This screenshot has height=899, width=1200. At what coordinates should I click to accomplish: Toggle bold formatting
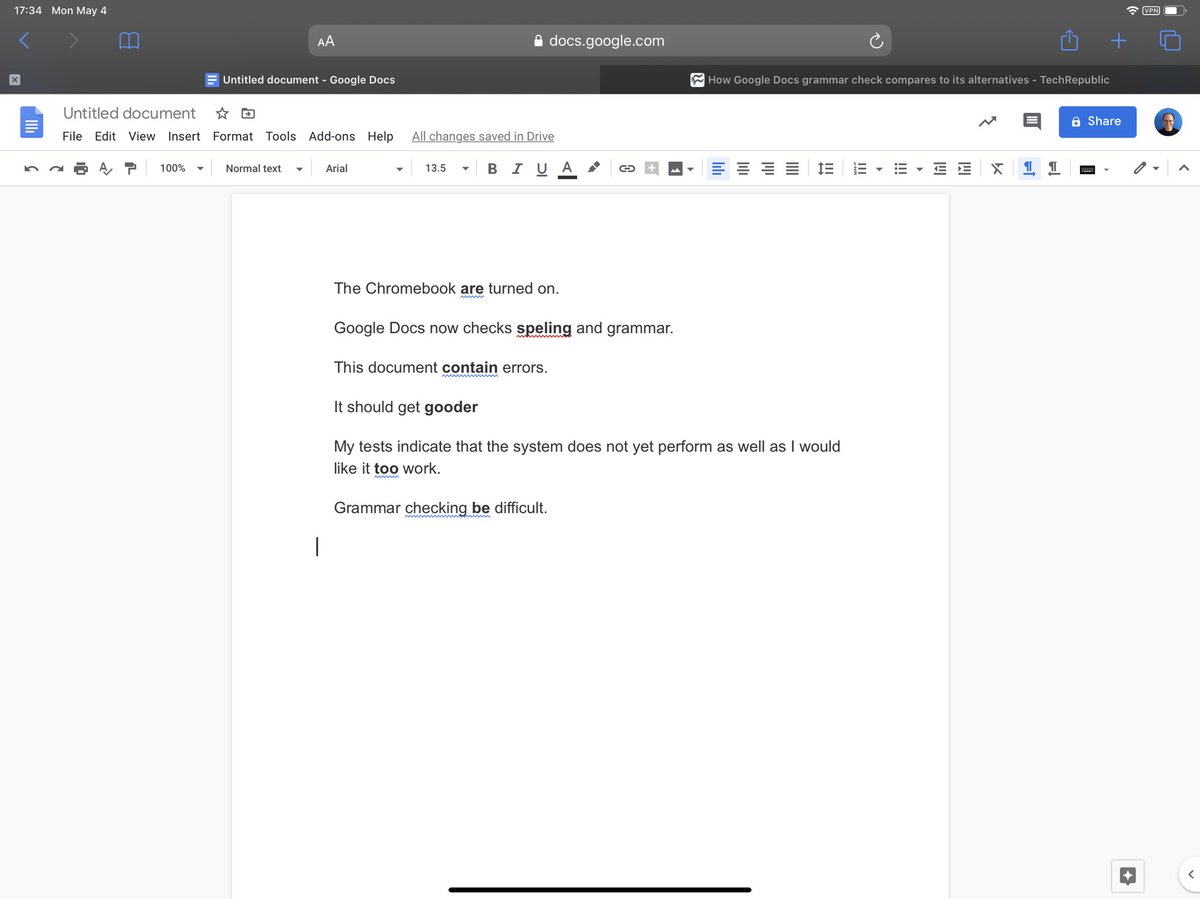point(492,168)
